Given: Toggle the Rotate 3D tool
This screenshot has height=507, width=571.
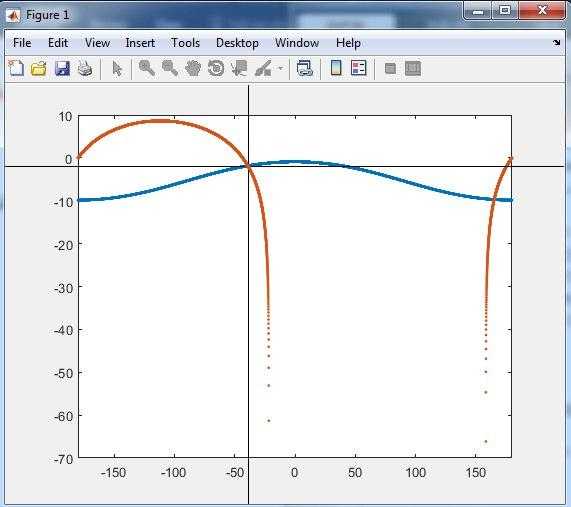Looking at the screenshot, I should (216, 68).
